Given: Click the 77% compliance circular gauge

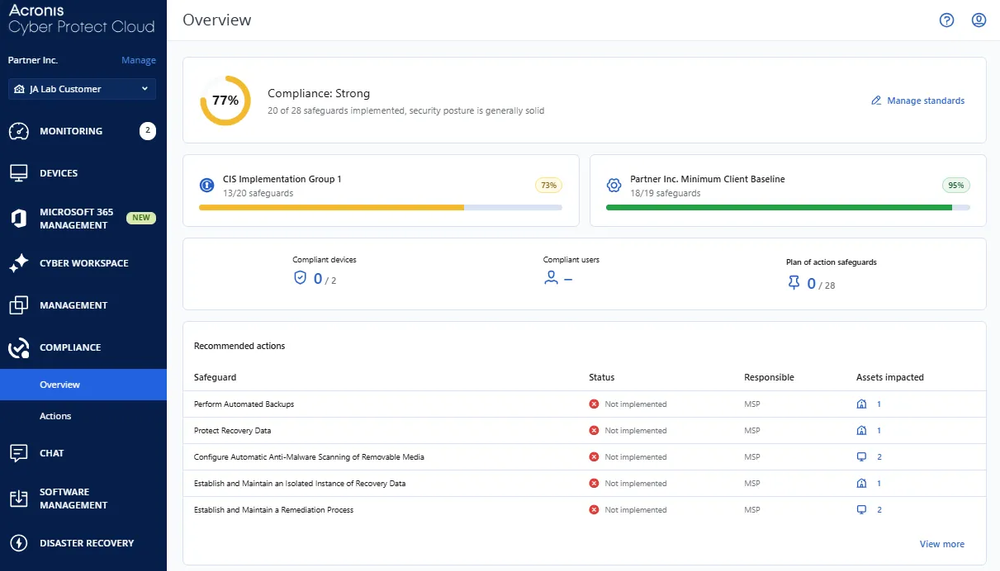Looking at the screenshot, I should click(225, 100).
